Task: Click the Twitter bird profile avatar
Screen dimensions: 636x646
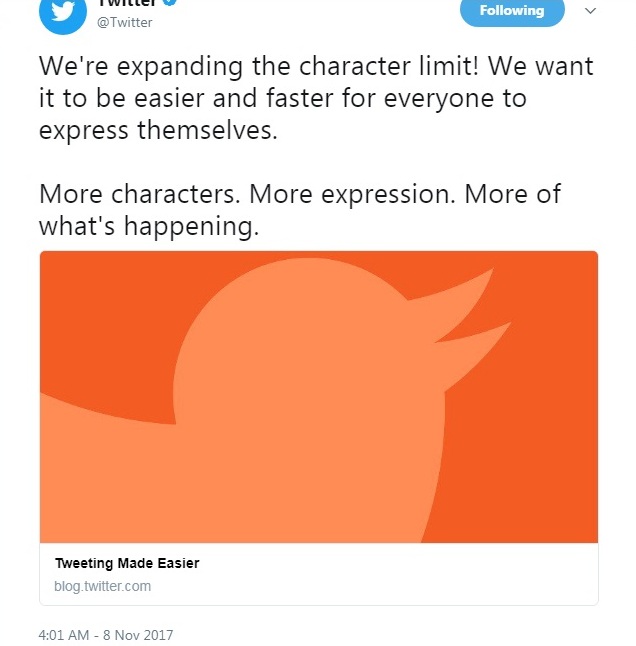Action: pyautogui.click(x=62, y=12)
